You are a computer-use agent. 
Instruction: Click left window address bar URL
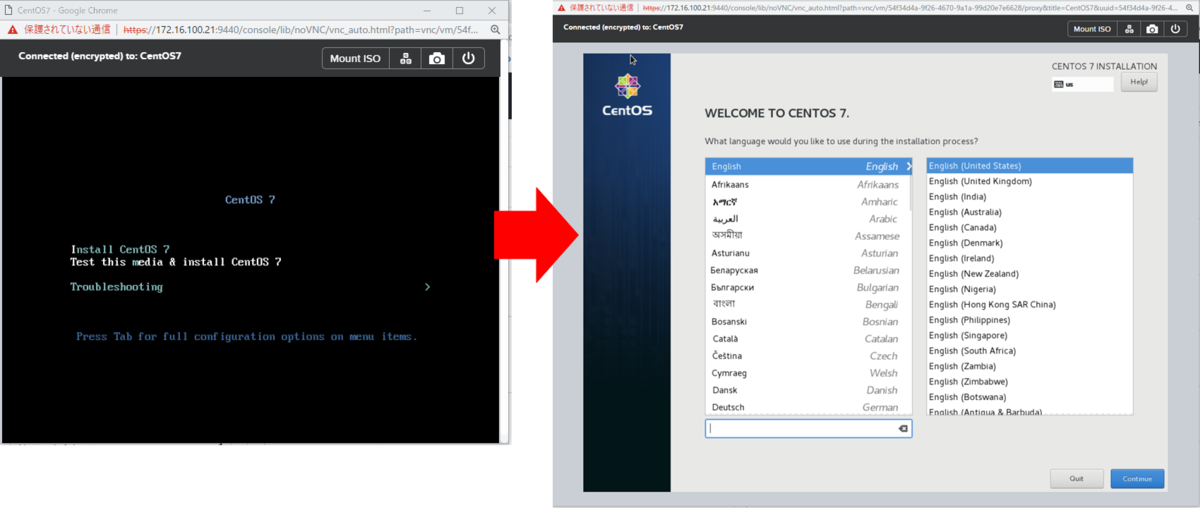[302, 30]
